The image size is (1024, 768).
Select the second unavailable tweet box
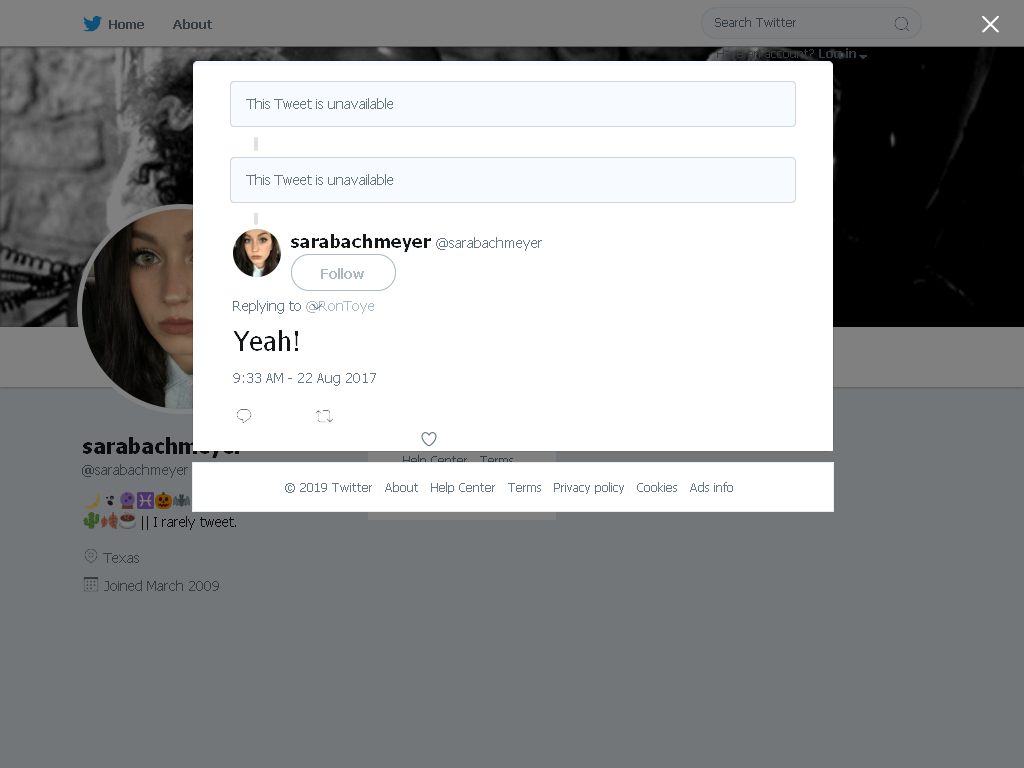(513, 180)
